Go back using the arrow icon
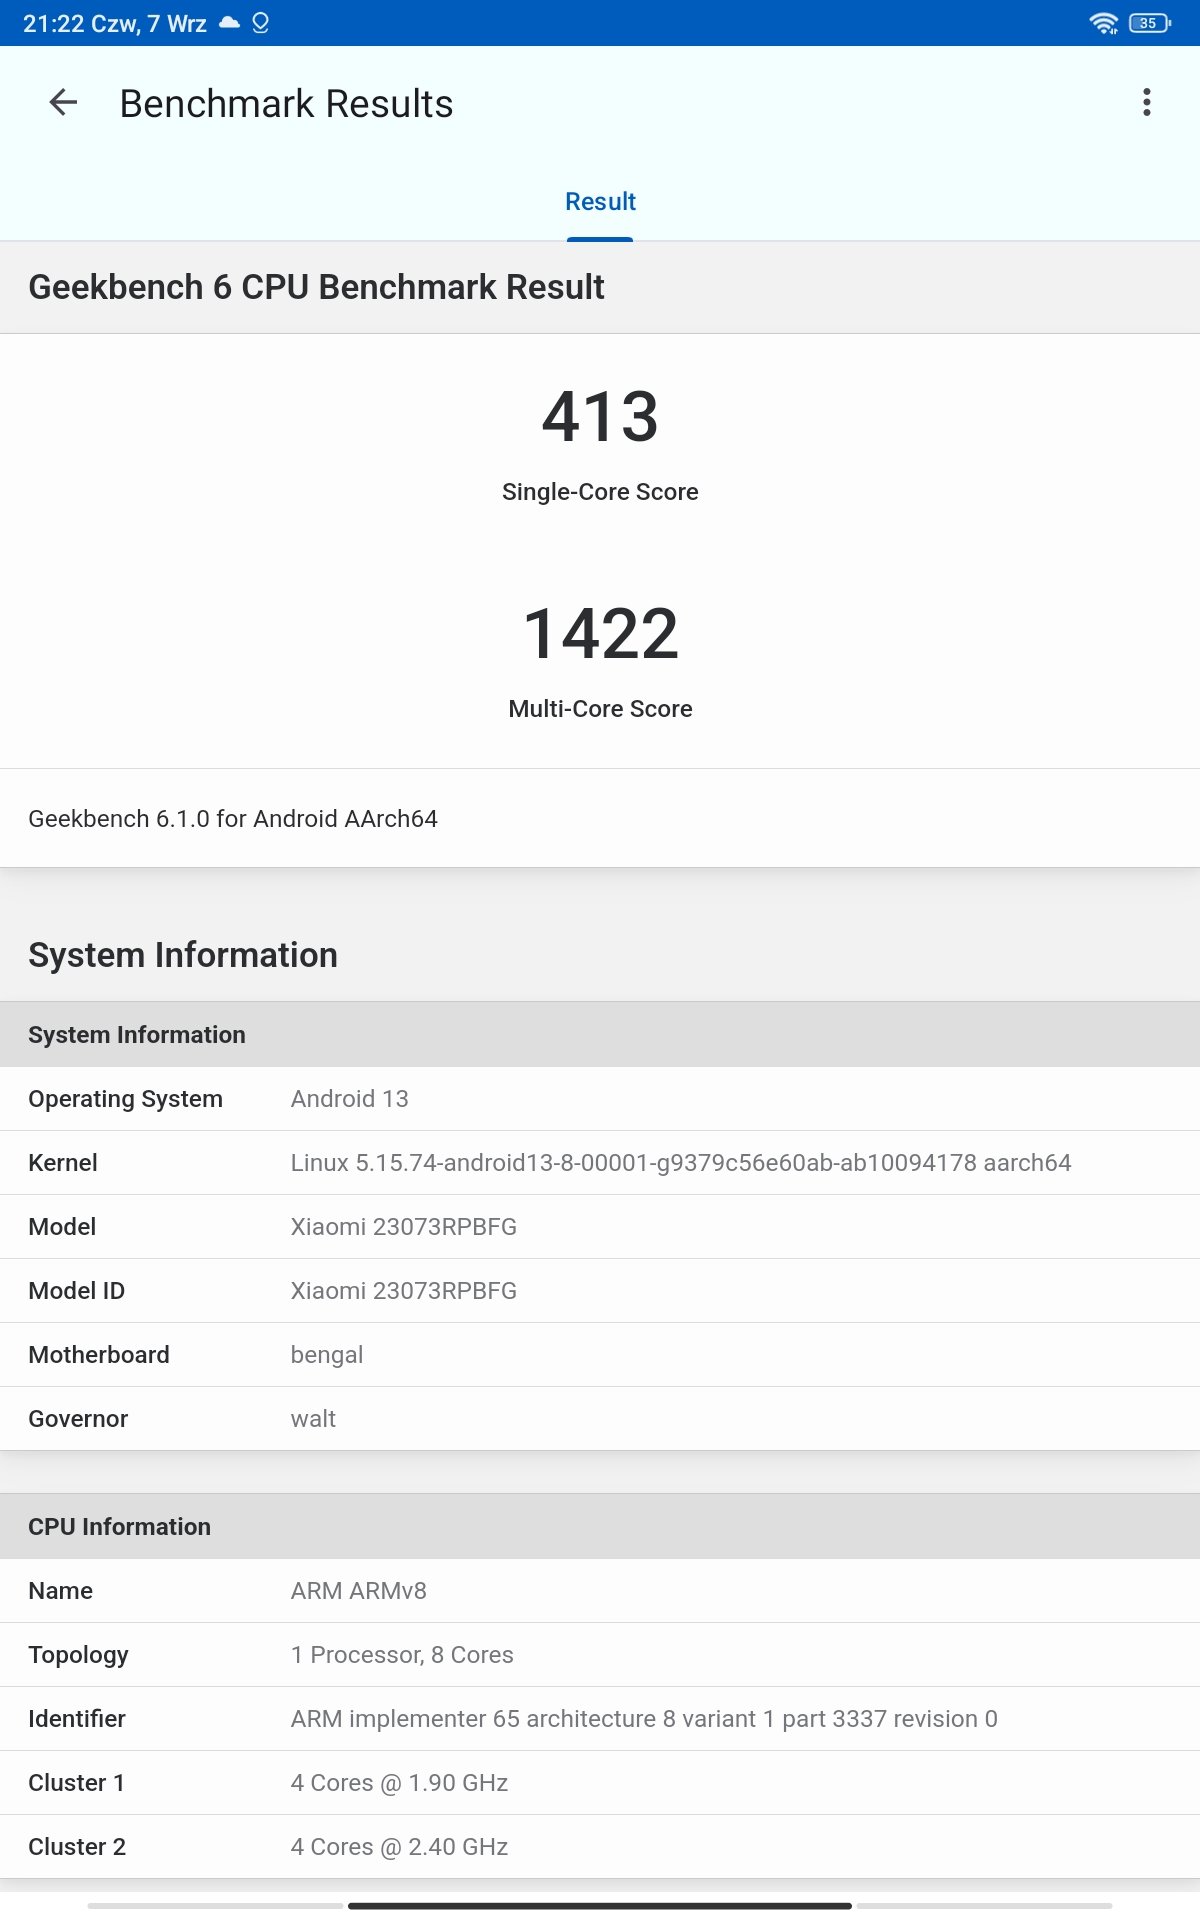 [x=63, y=102]
